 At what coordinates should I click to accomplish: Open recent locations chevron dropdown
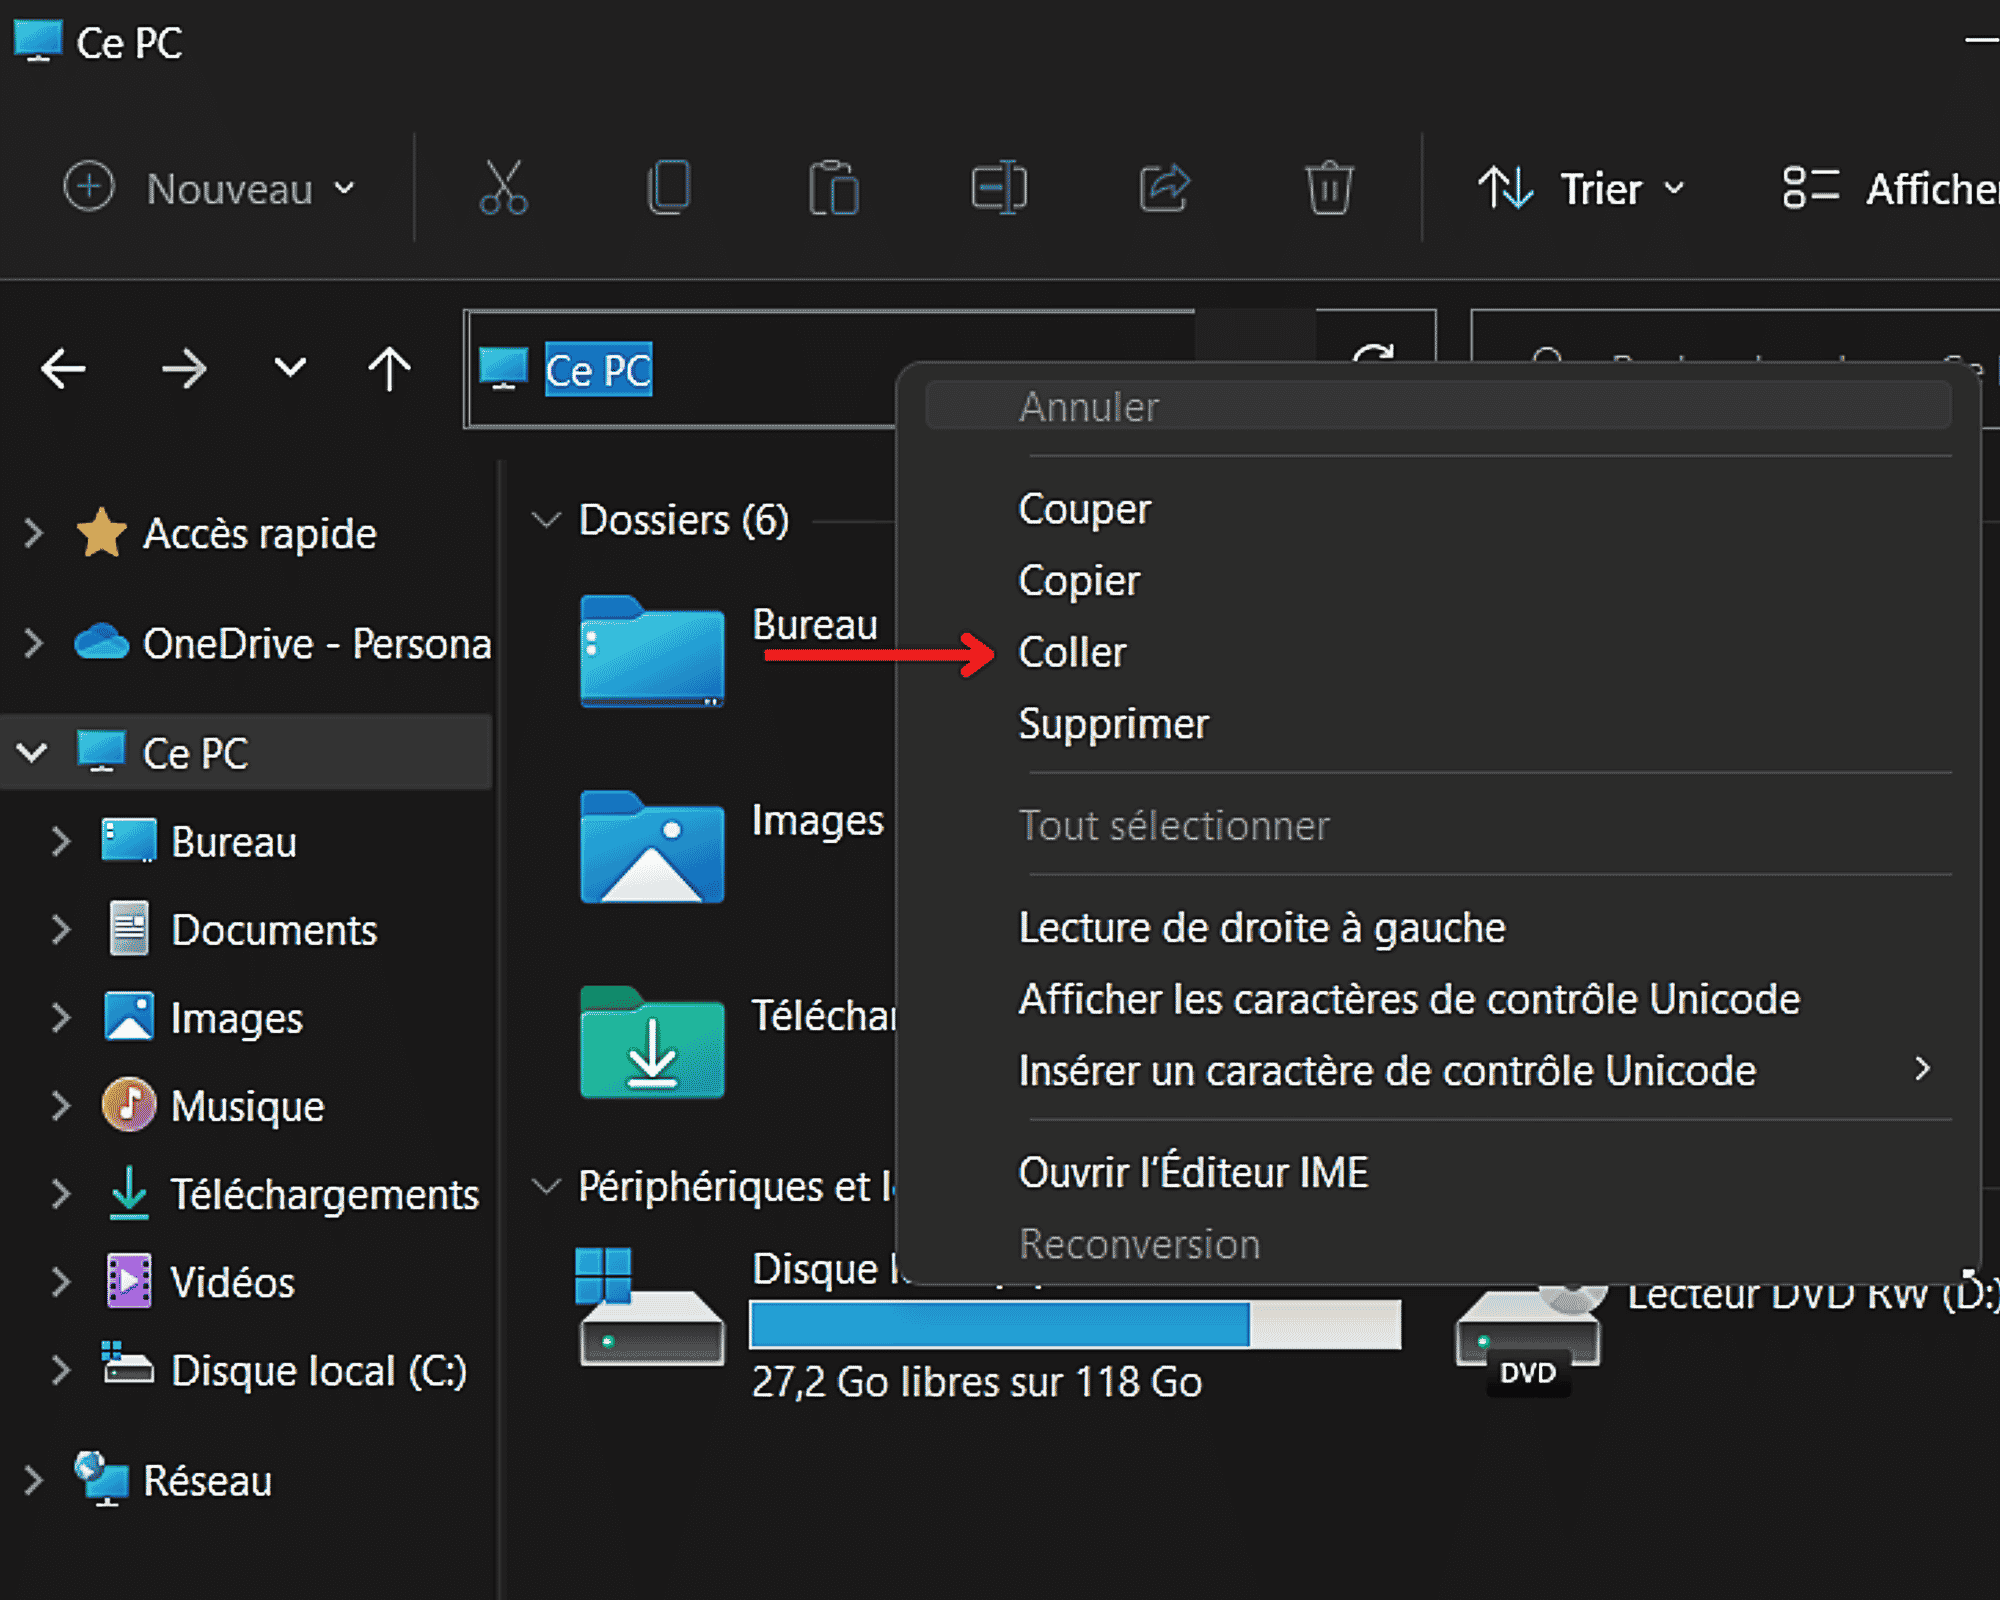click(290, 368)
